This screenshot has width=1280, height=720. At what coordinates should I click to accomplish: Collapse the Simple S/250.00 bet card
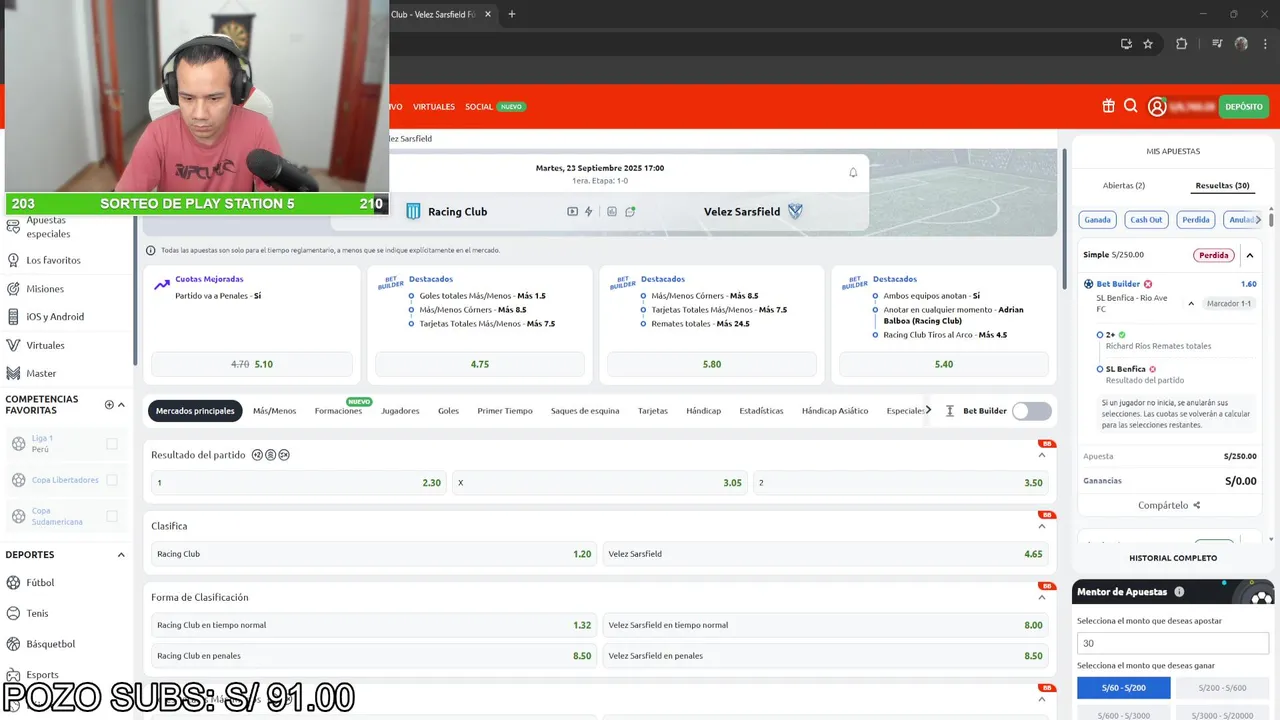[x=1250, y=255]
